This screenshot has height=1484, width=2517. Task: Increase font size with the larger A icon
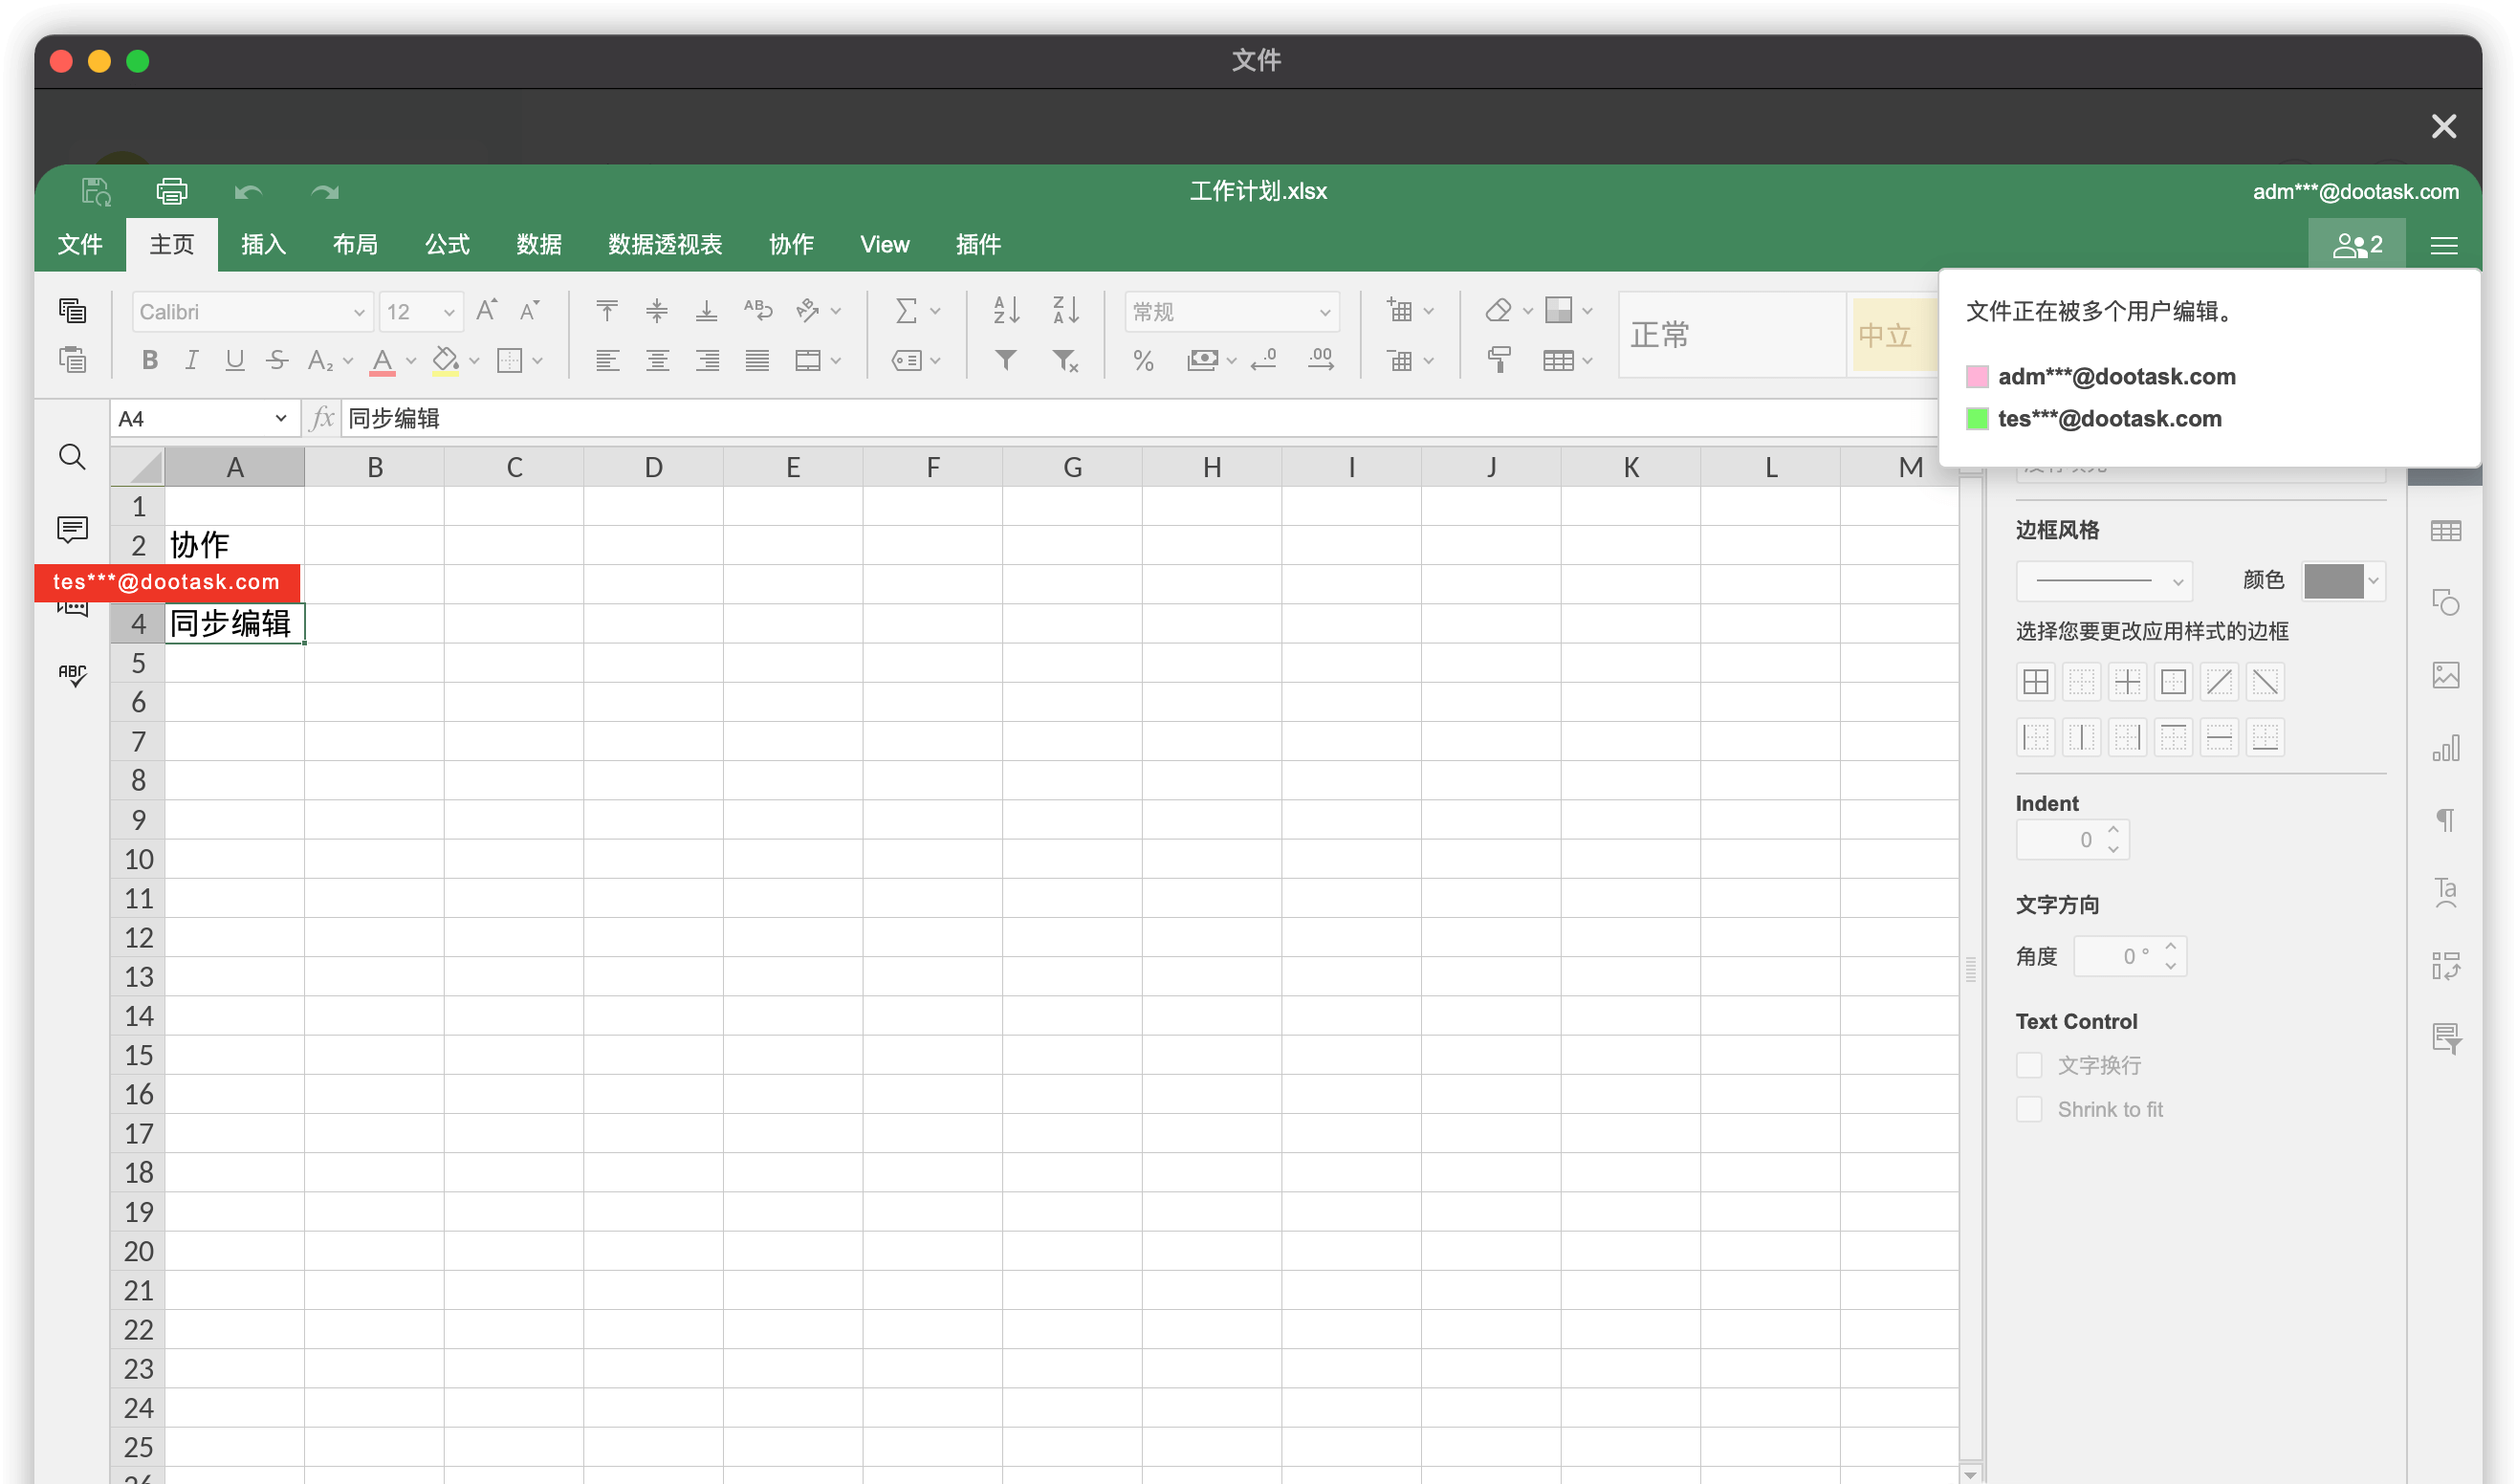click(487, 311)
